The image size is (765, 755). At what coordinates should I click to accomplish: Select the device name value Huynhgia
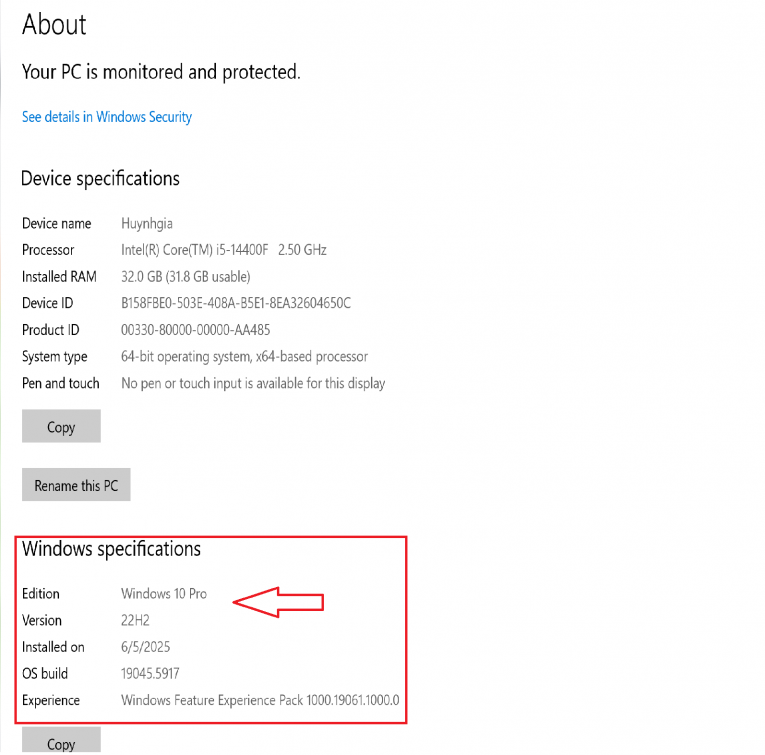[x=147, y=224]
